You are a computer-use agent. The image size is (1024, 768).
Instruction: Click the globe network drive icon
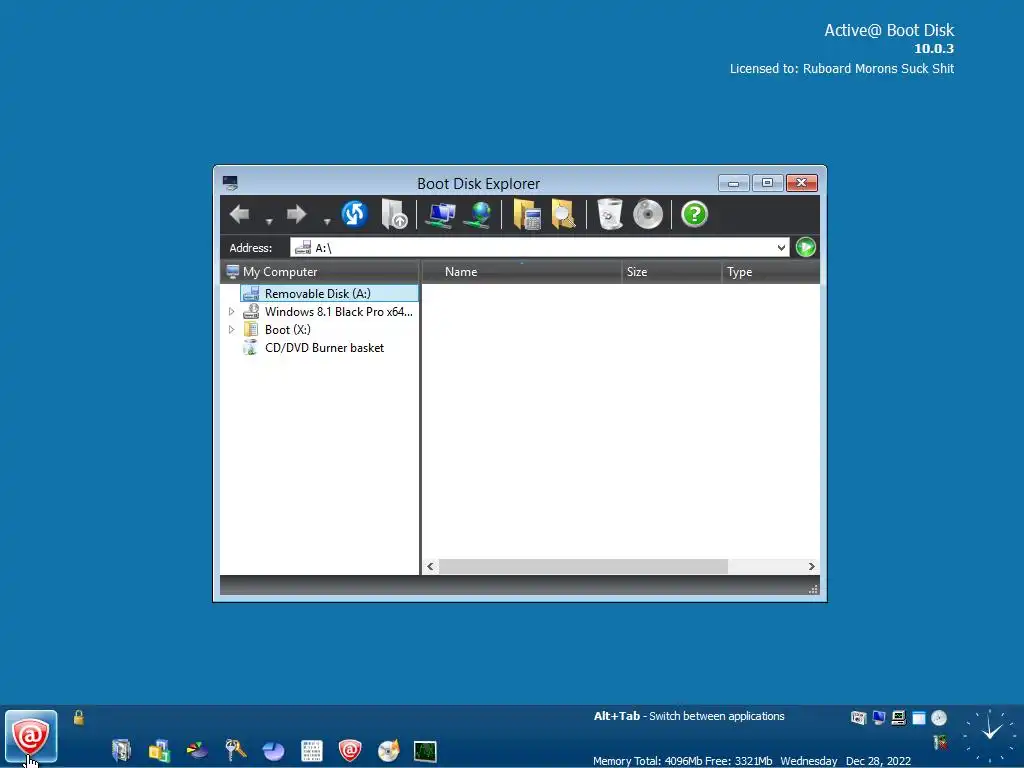click(x=479, y=214)
